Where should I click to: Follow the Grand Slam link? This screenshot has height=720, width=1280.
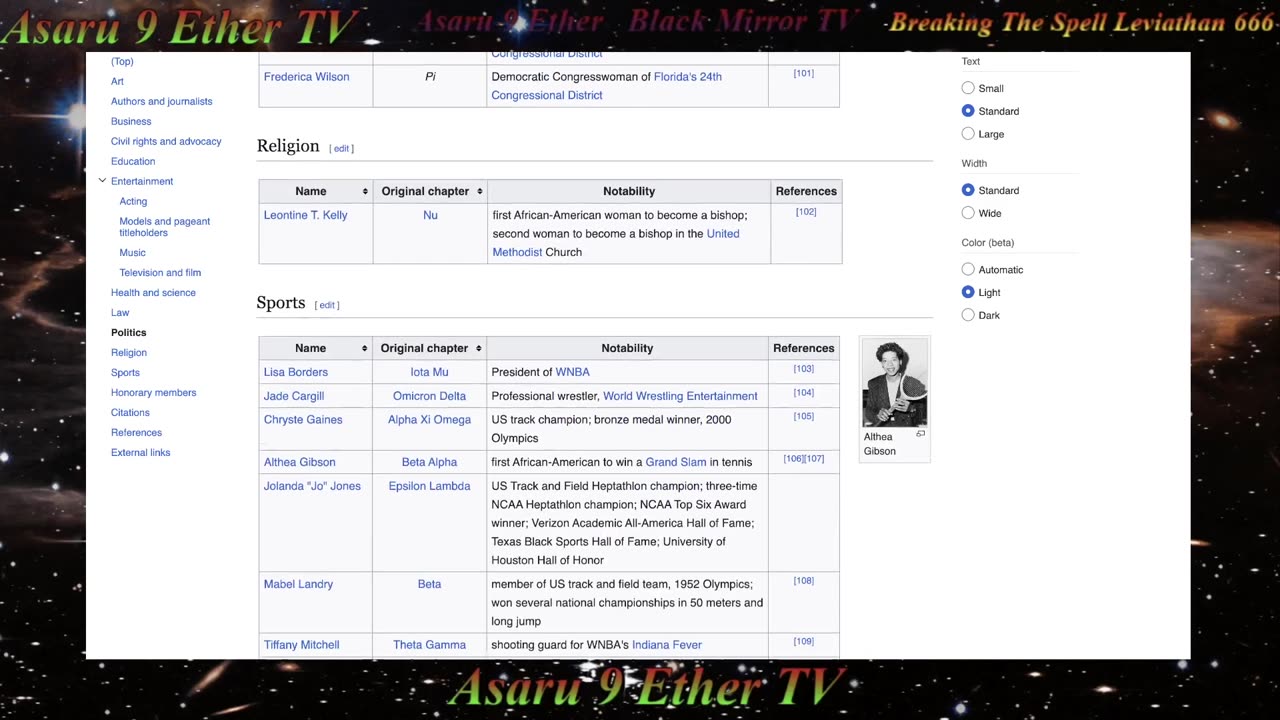[676, 462]
